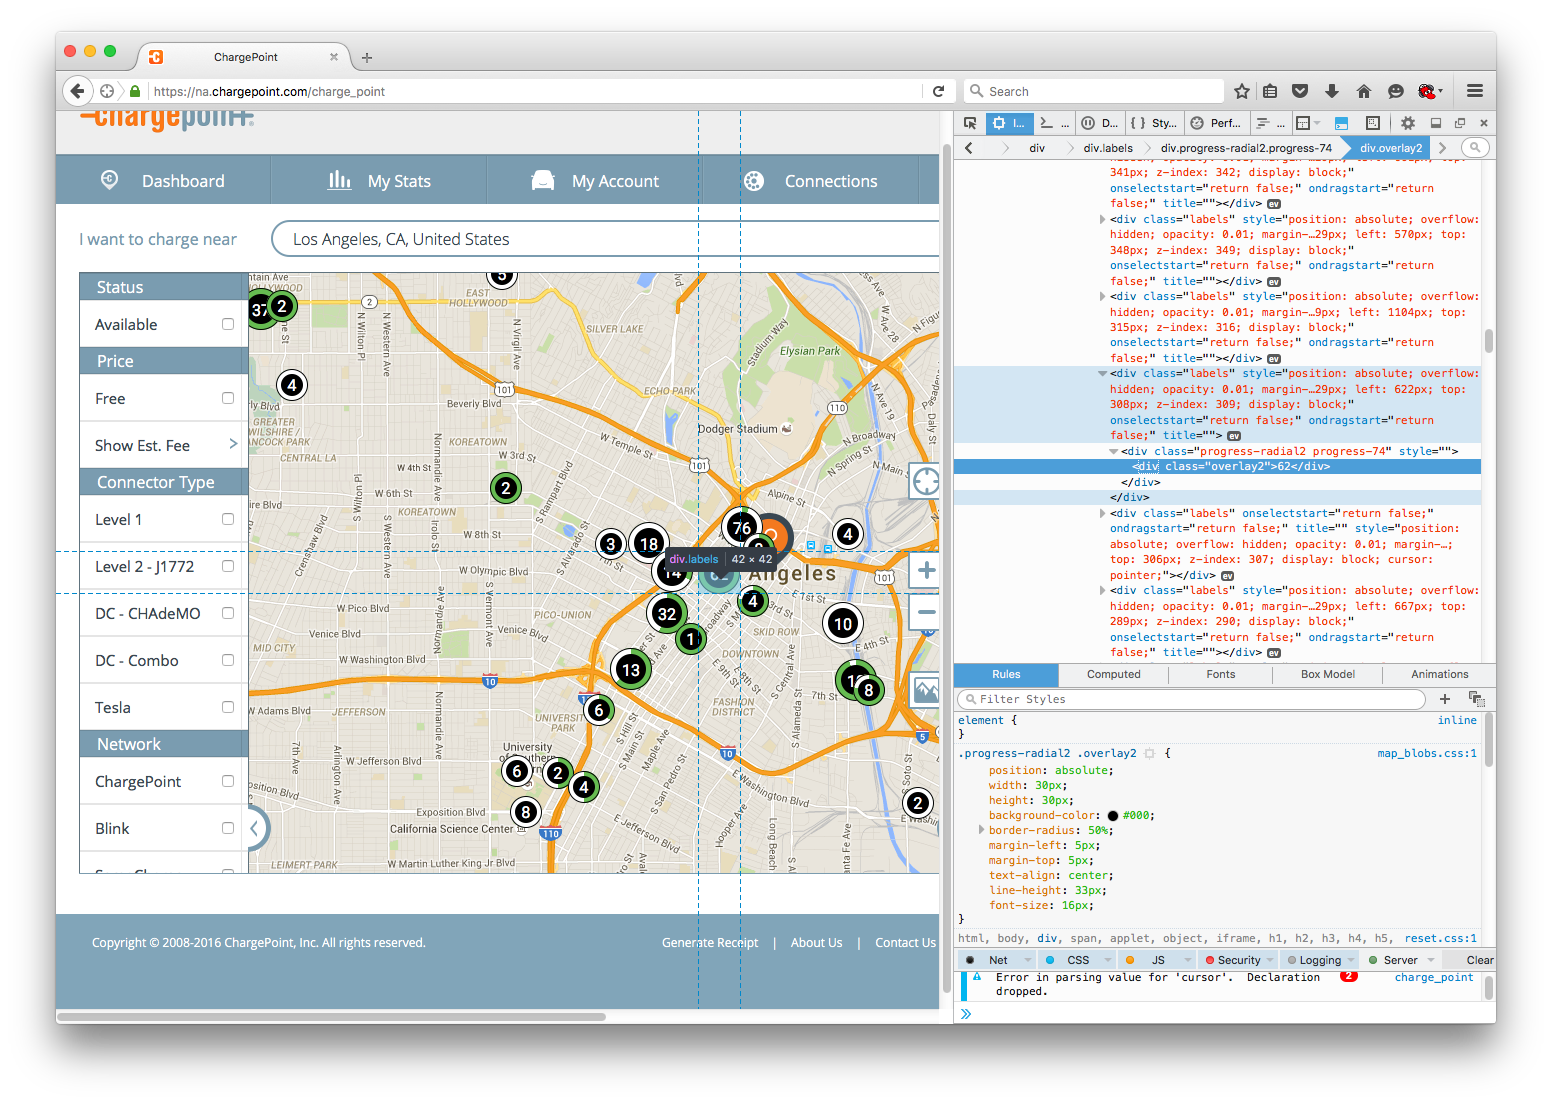
Task: Enable the Level 1 connector checkbox
Action: click(228, 519)
